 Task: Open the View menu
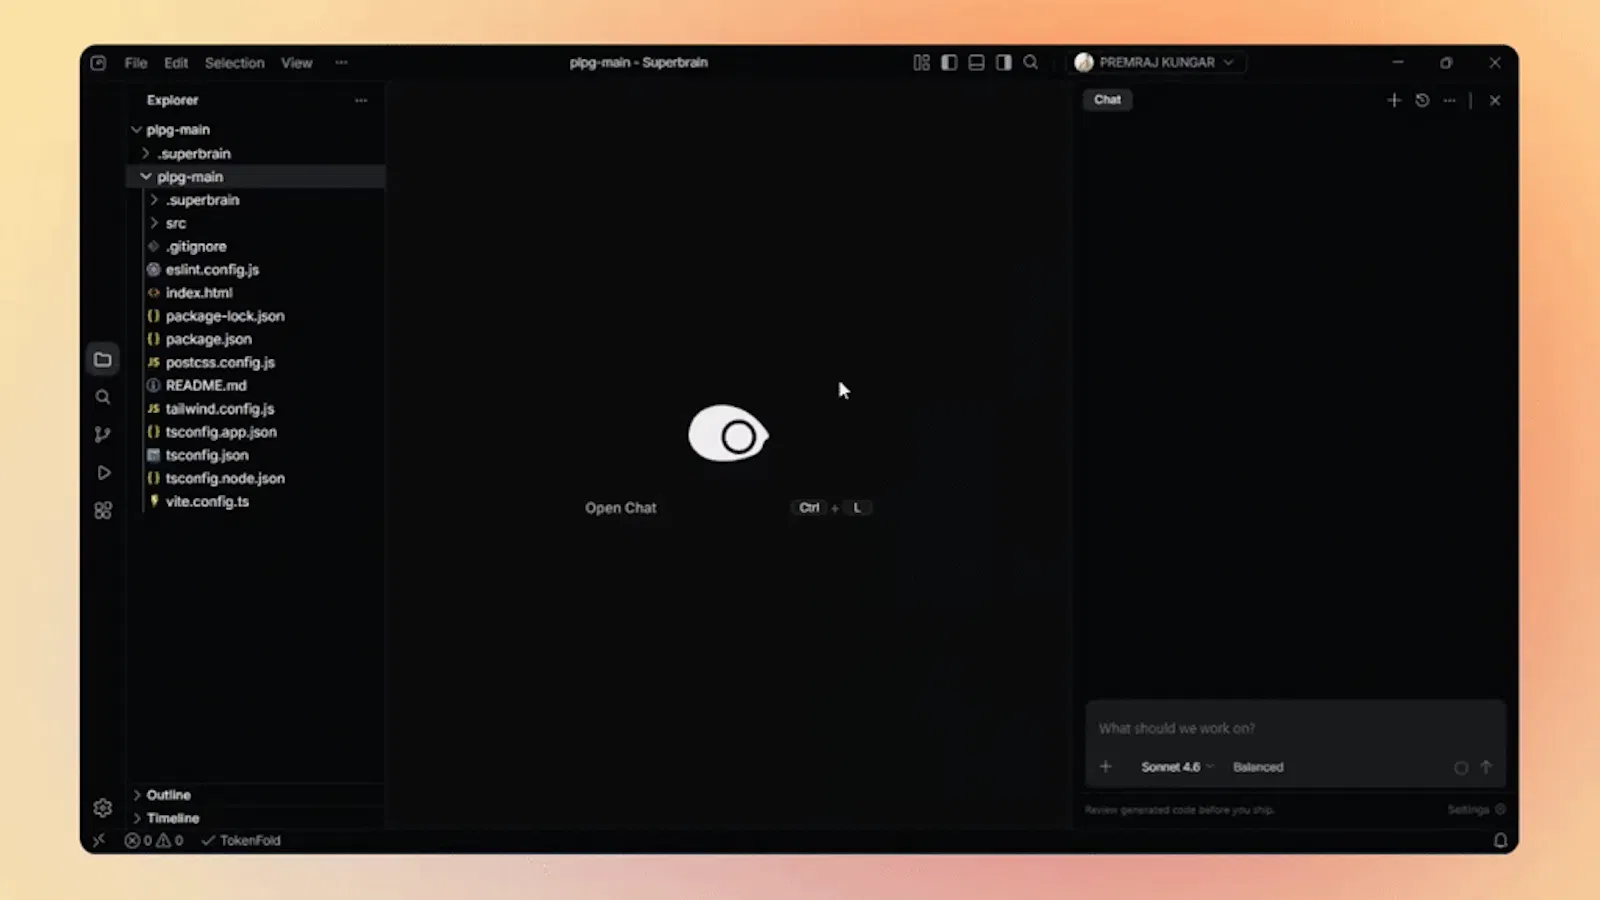(x=296, y=62)
